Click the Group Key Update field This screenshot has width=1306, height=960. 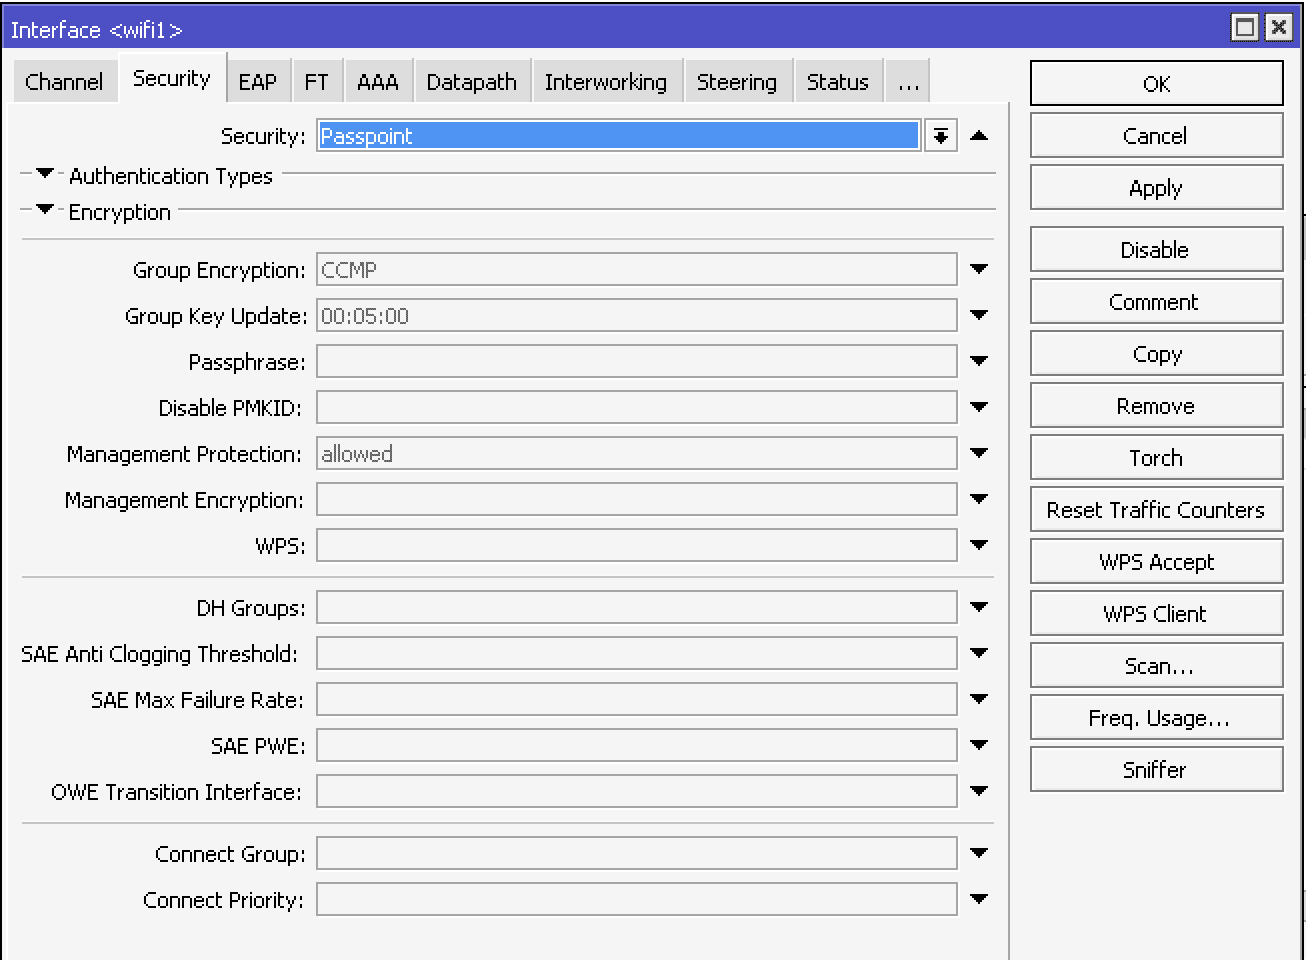(x=637, y=316)
